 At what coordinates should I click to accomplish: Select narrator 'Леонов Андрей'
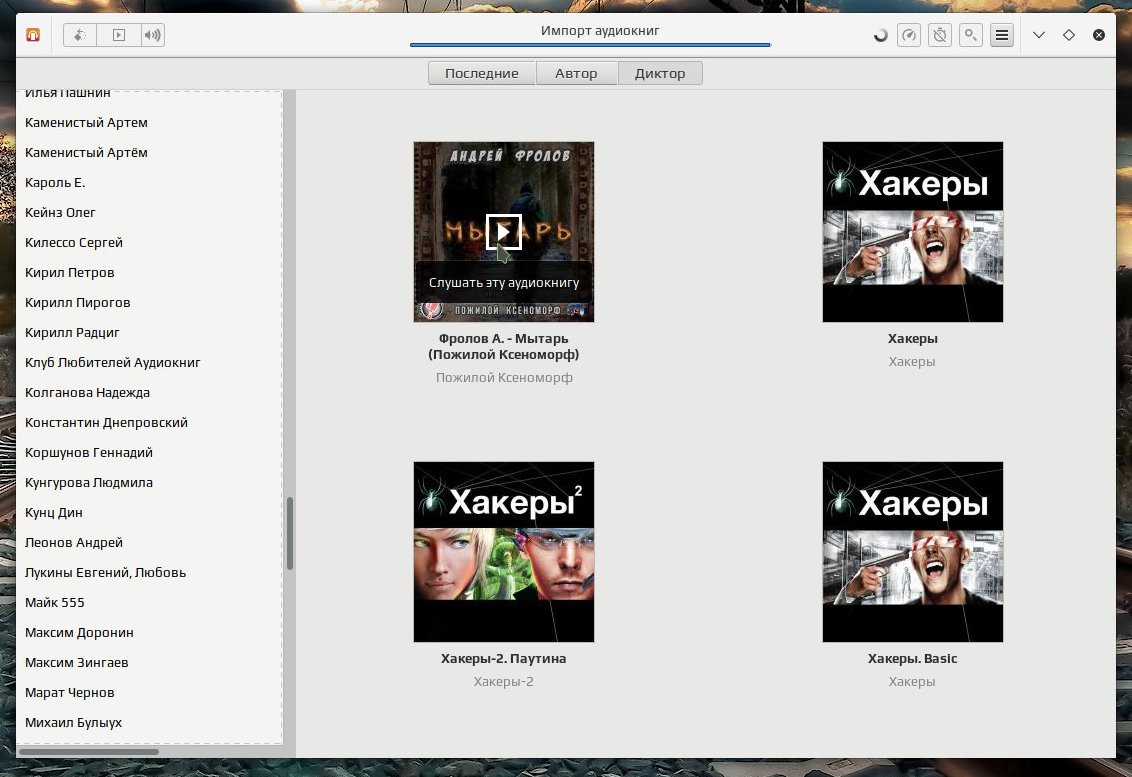149,542
